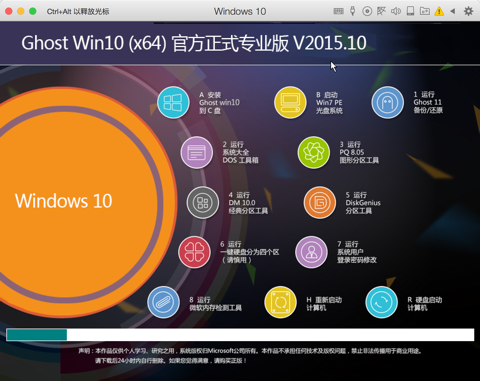Select option 1 run Ghost 11 backup/restore
Viewport: 480px width, 381px height.
click(428, 102)
